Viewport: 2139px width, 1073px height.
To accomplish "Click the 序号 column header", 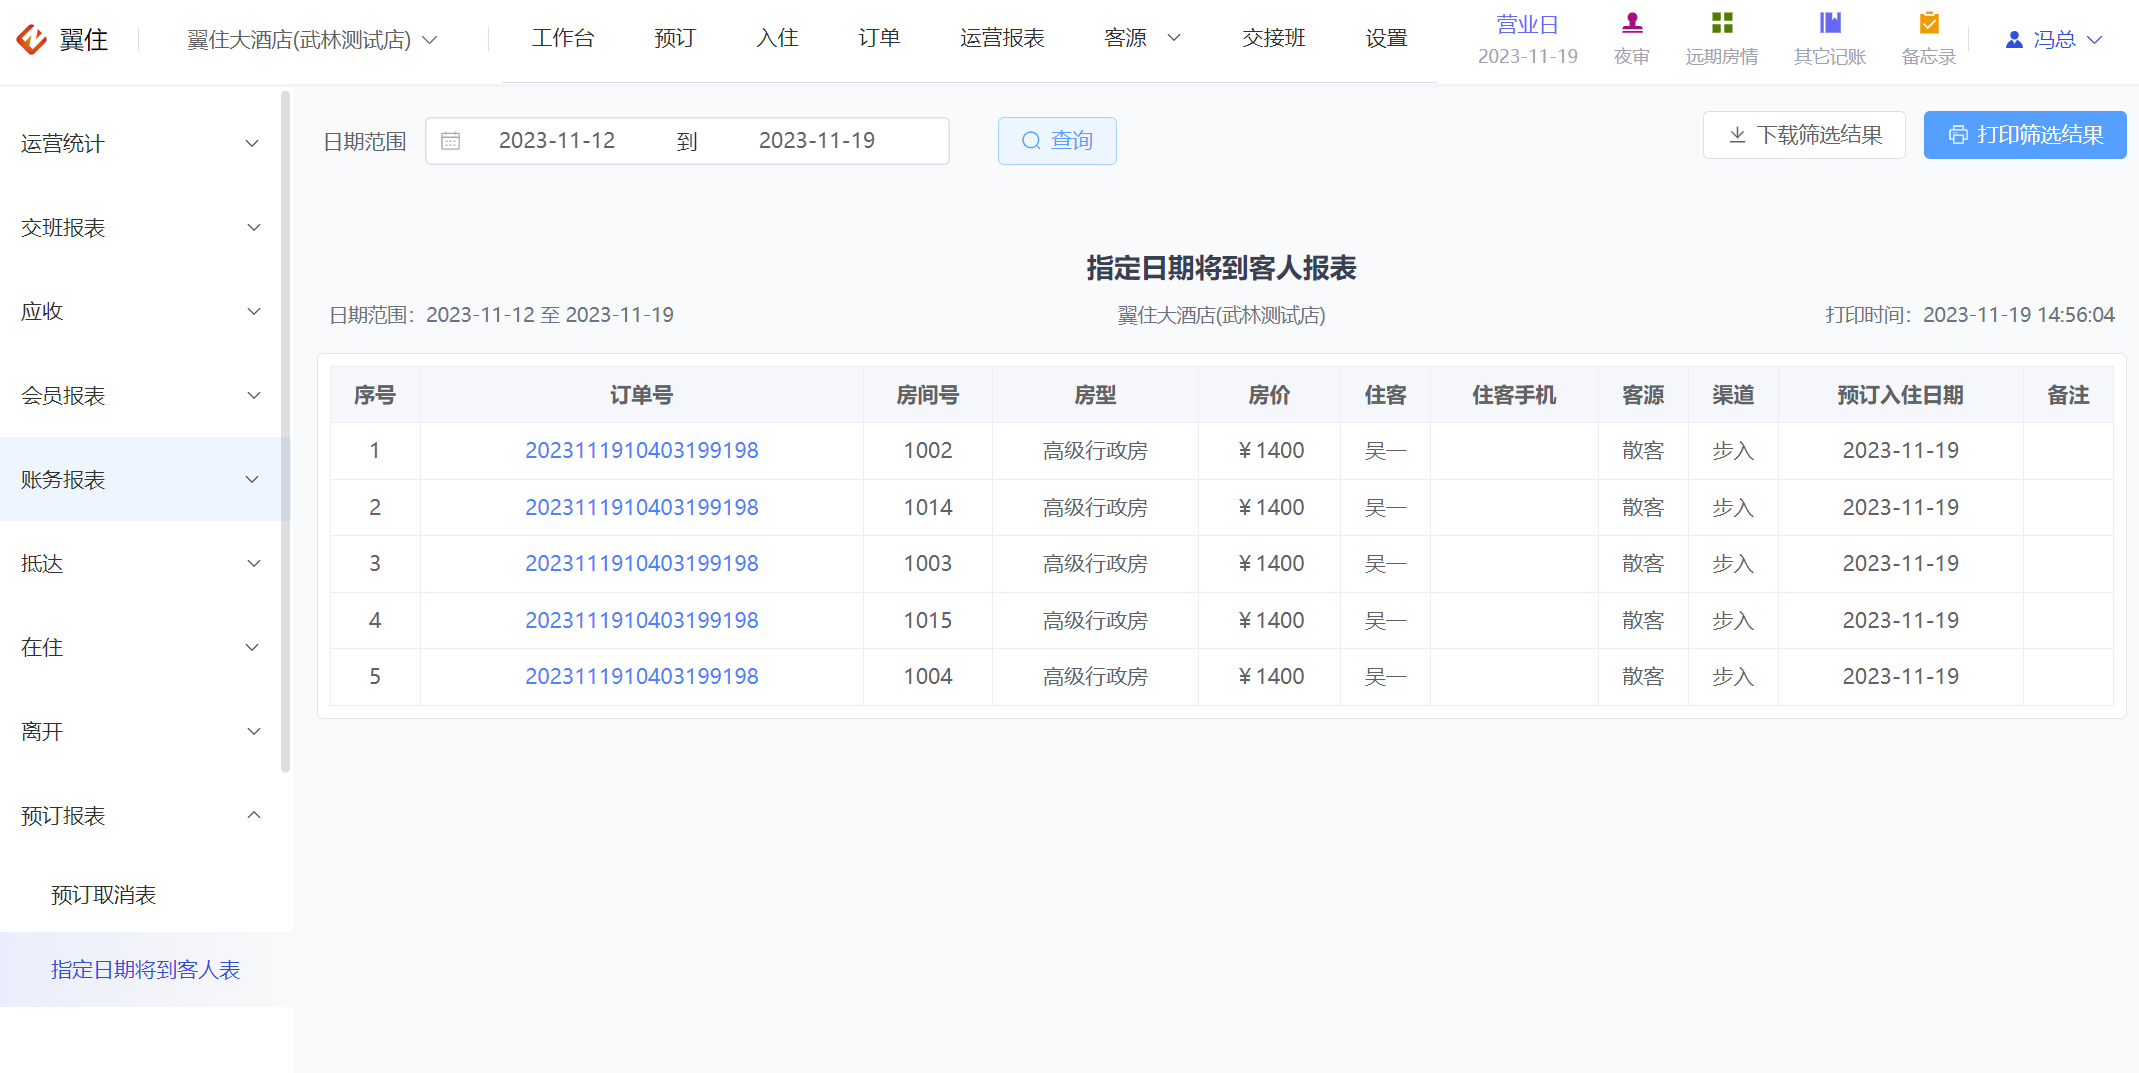I will (375, 395).
